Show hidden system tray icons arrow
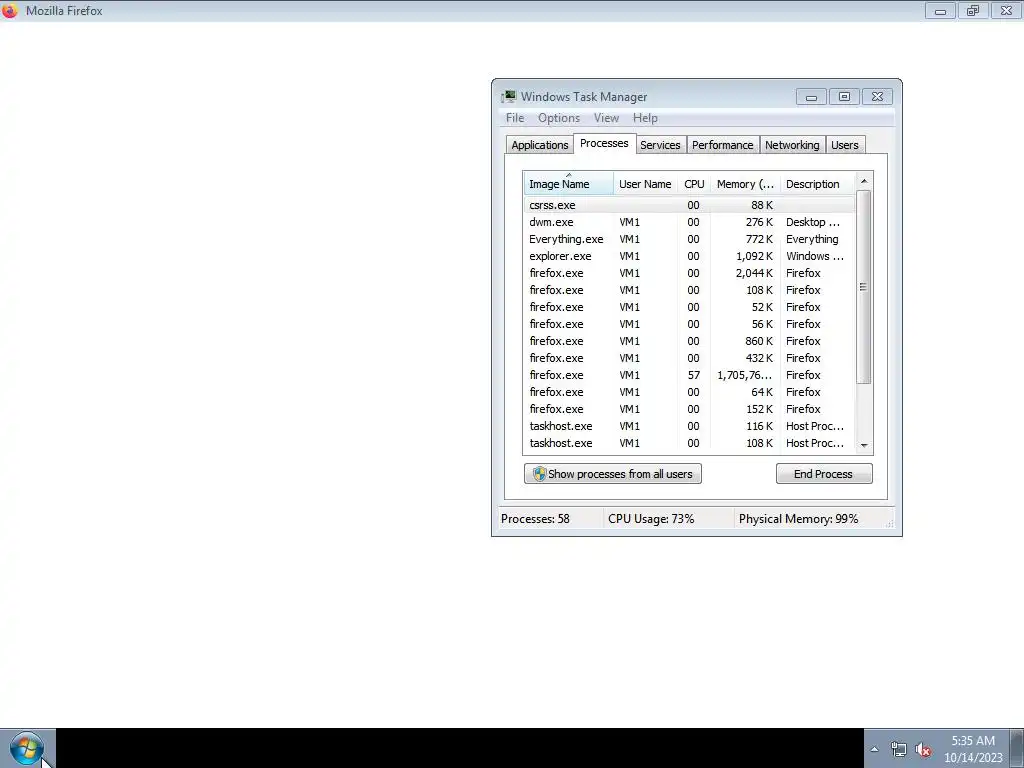Image resolution: width=1024 pixels, height=768 pixels. 874,749
